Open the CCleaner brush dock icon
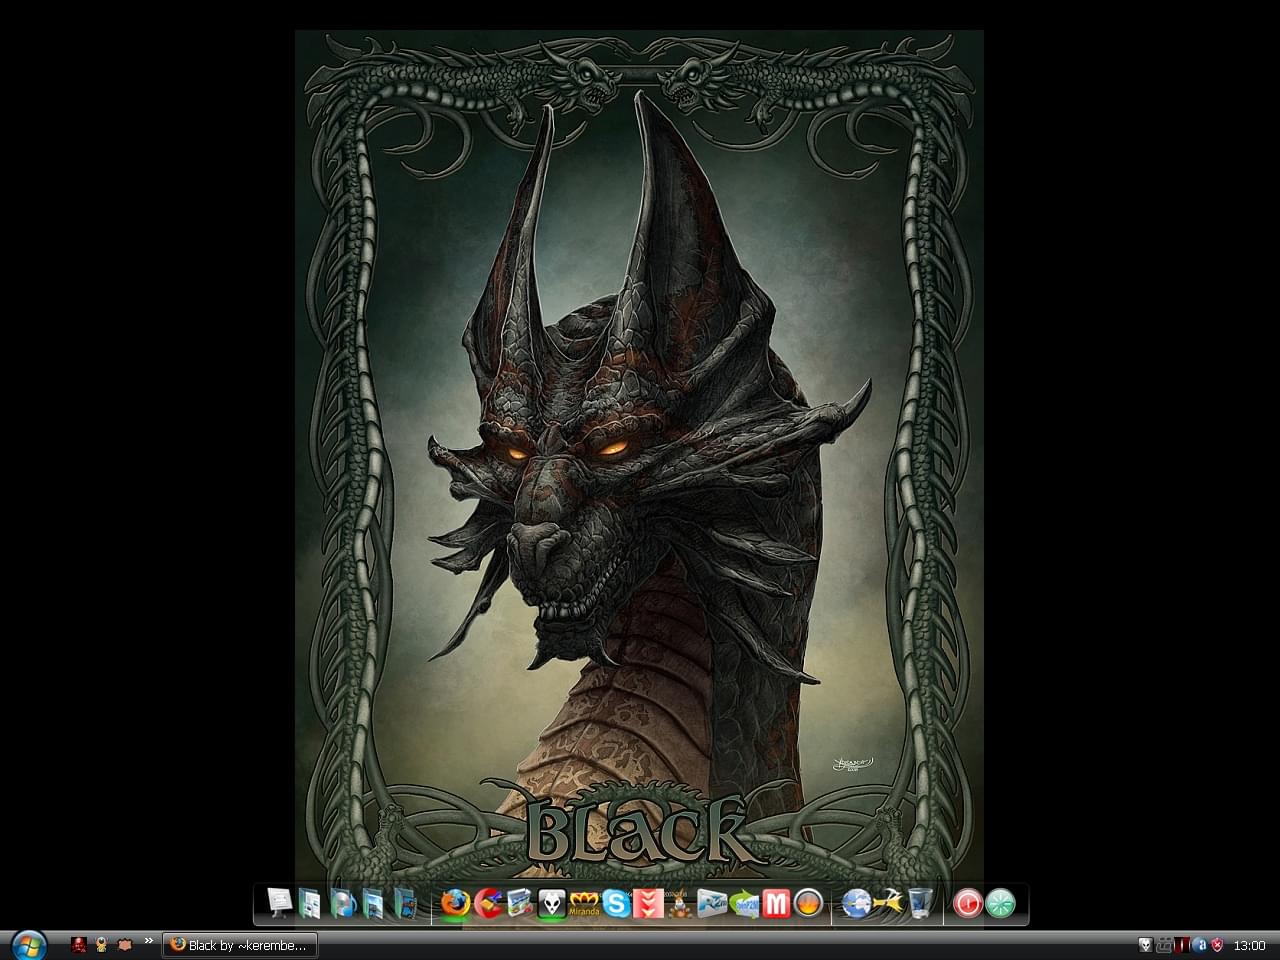Viewport: 1280px width, 960px height. coord(488,903)
